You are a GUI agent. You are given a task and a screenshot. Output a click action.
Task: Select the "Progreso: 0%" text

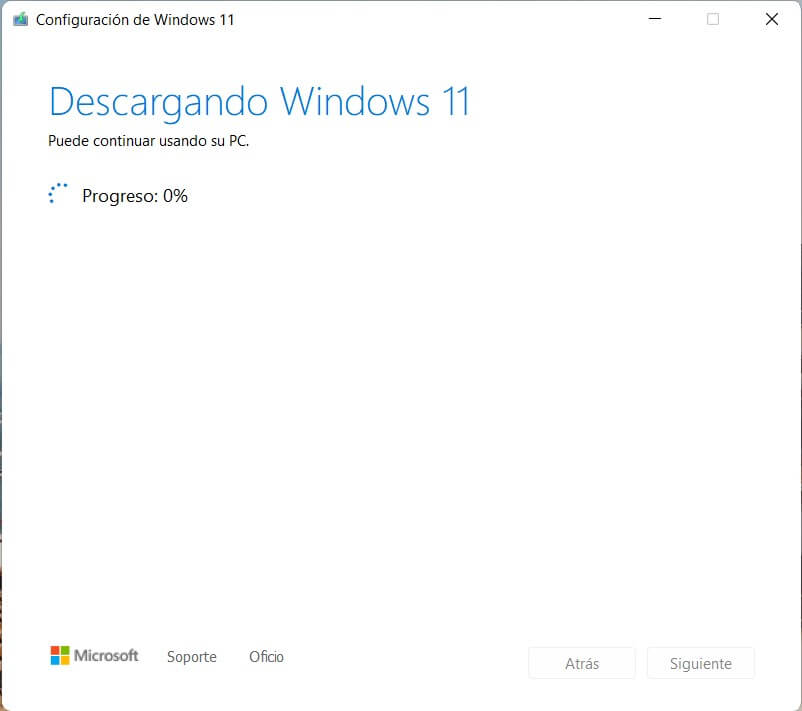click(135, 196)
